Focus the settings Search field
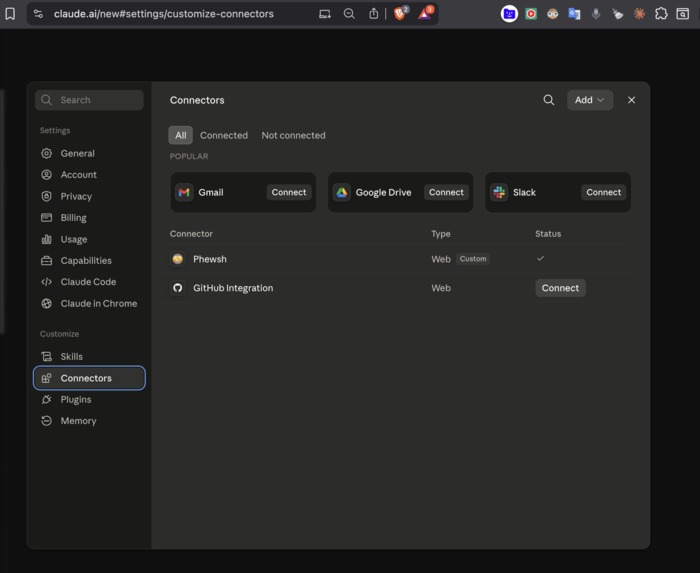 (89, 100)
